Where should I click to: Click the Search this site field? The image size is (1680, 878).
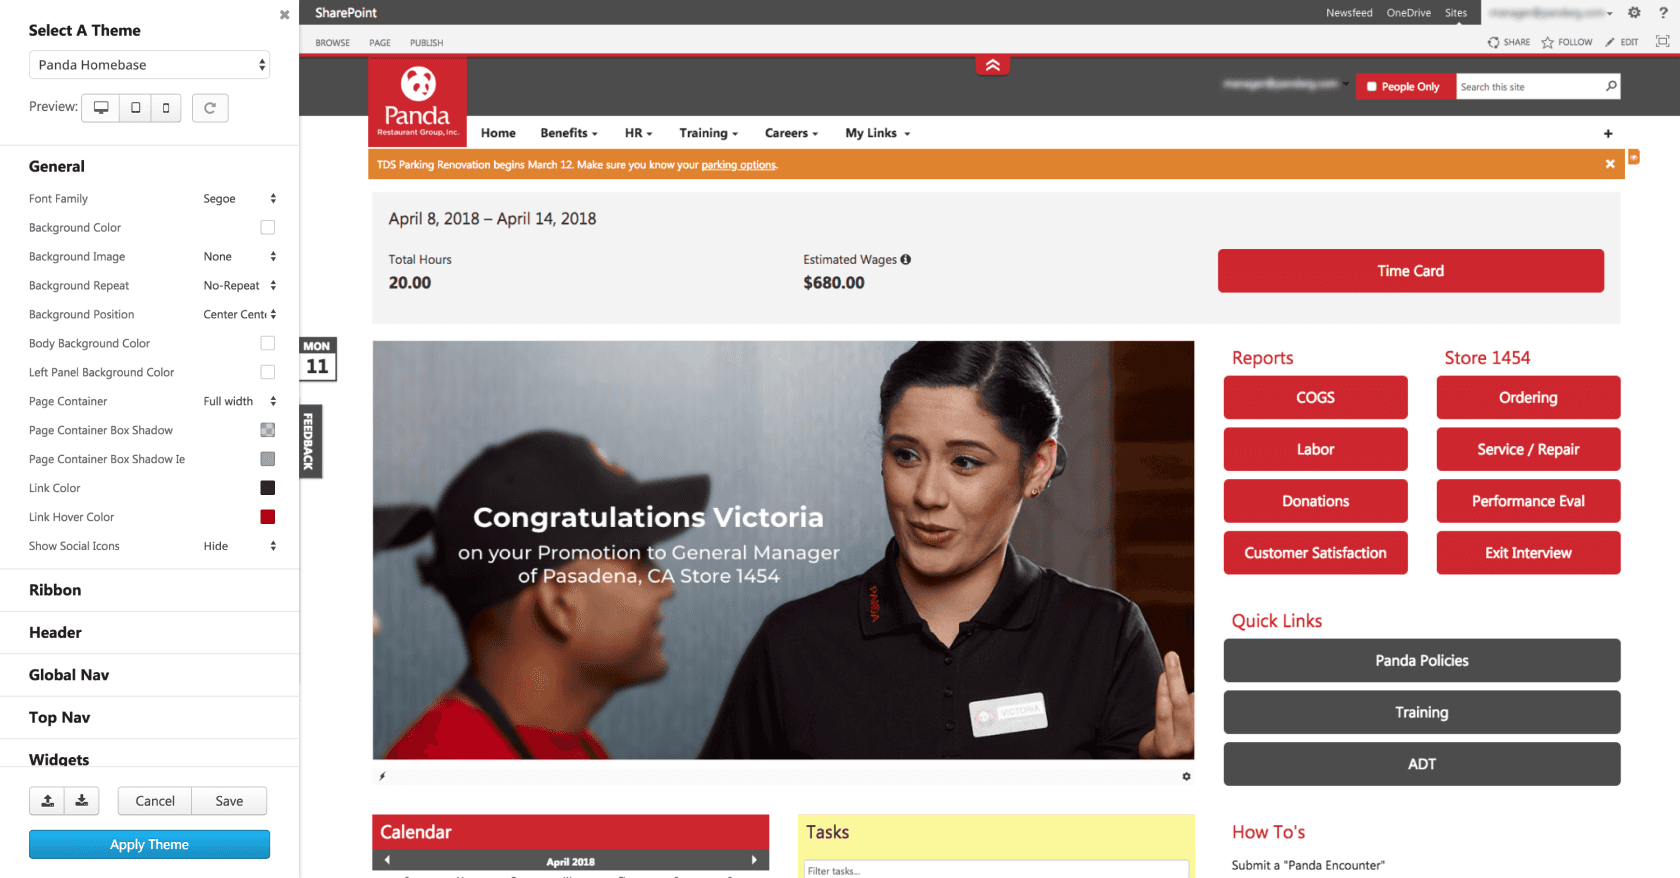pyautogui.click(x=1529, y=87)
